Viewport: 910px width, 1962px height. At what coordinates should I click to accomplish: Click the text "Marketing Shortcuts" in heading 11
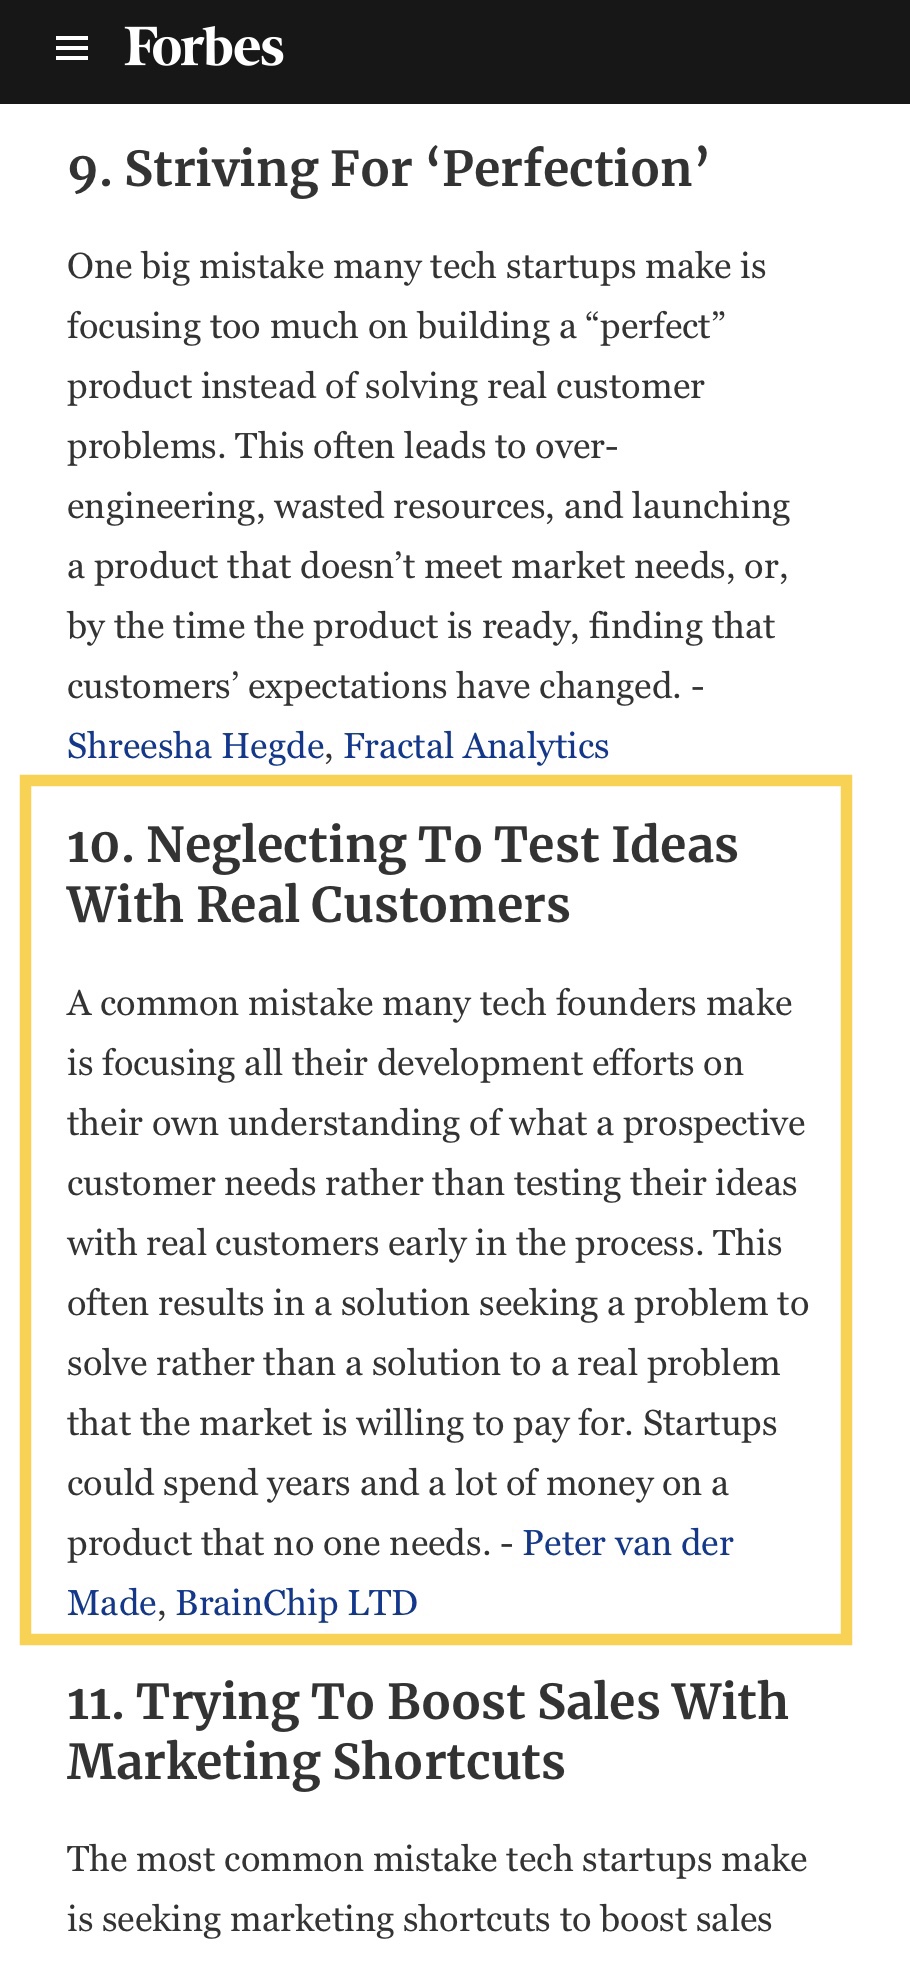coord(316,1761)
